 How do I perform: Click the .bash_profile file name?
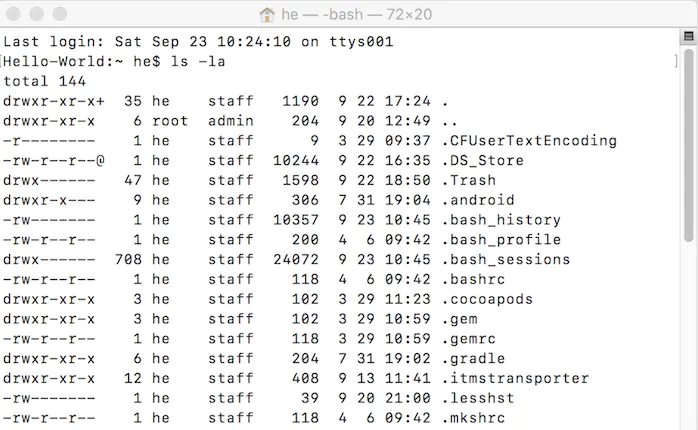pos(501,239)
